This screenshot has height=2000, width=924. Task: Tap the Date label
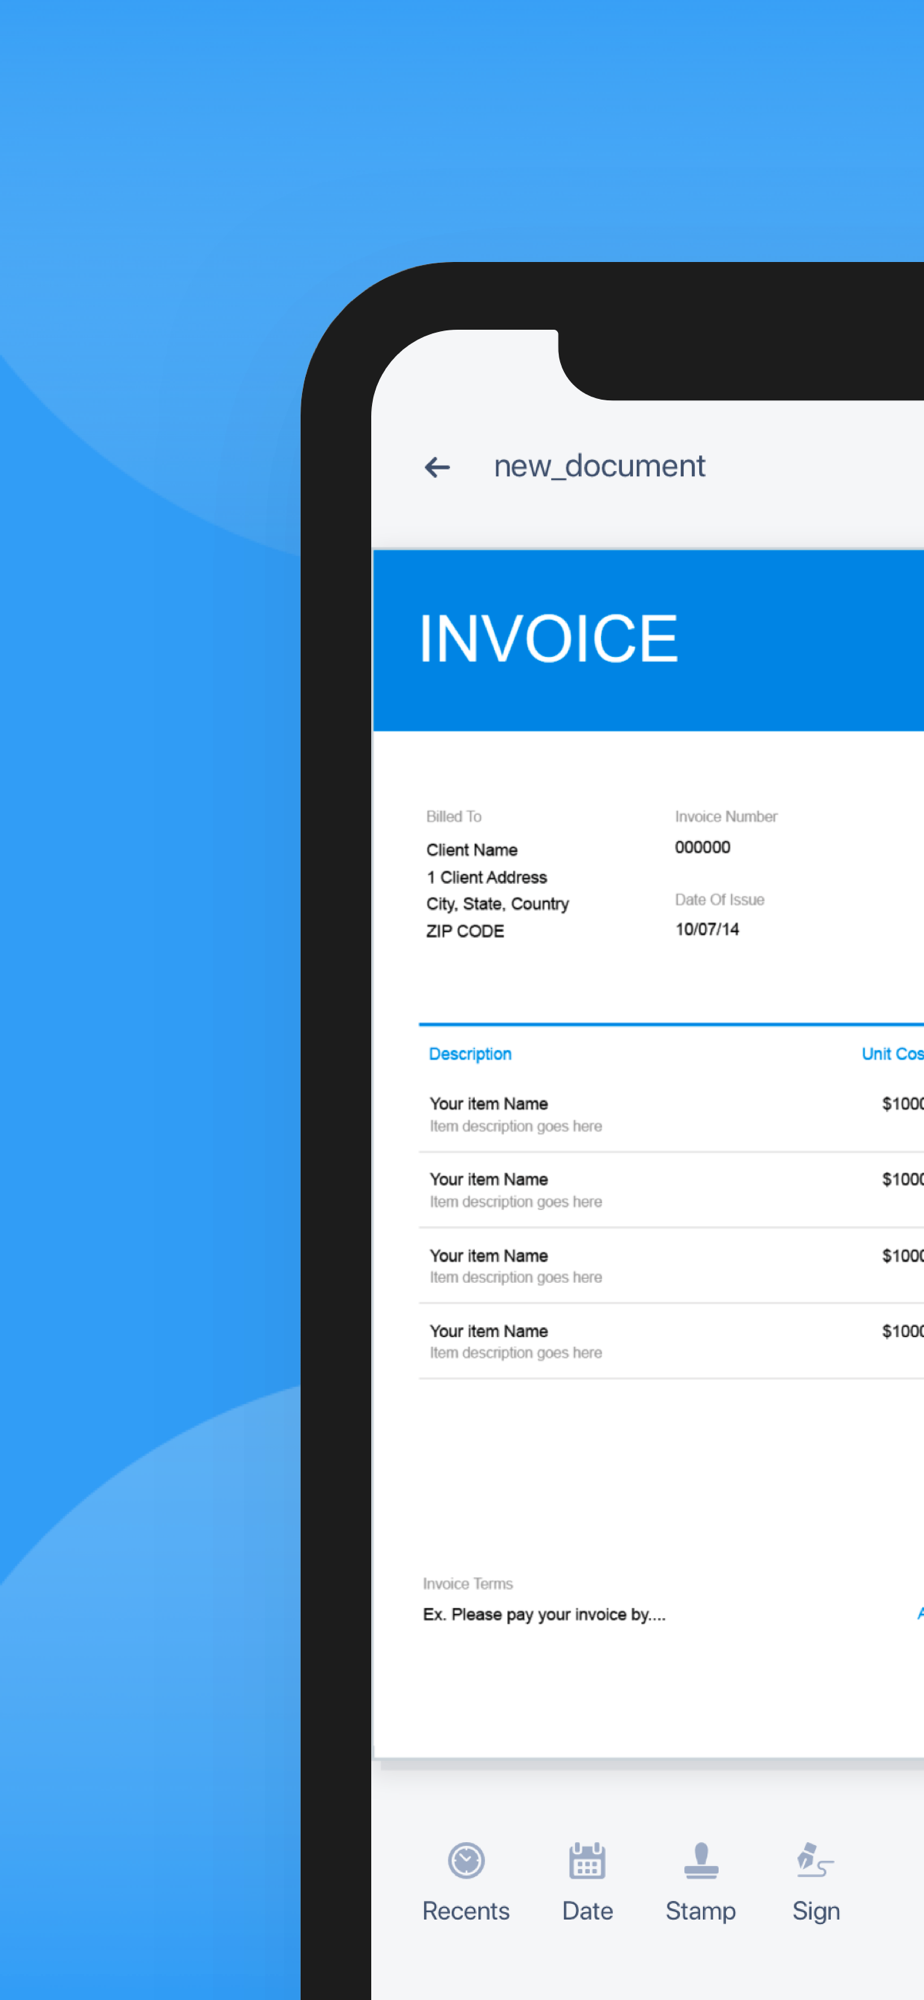[587, 1911]
